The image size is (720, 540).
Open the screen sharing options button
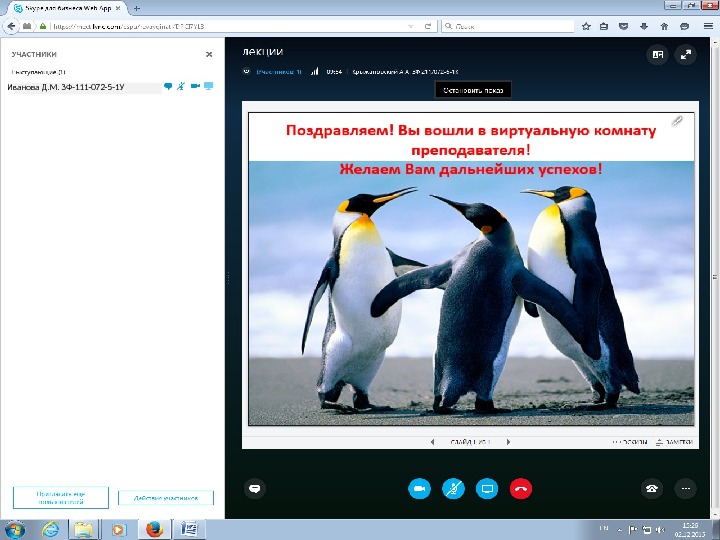point(487,489)
